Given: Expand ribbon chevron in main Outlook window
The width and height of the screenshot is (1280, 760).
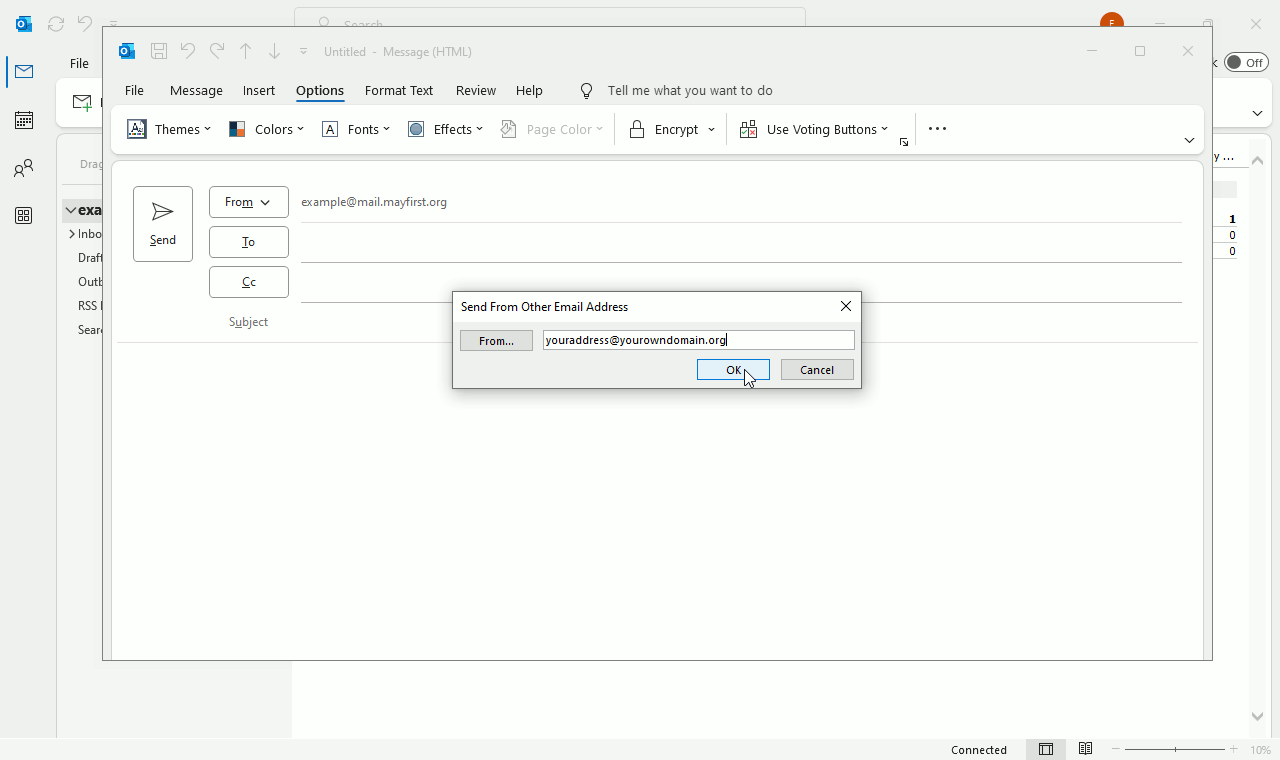Looking at the screenshot, I should pyautogui.click(x=1257, y=113).
